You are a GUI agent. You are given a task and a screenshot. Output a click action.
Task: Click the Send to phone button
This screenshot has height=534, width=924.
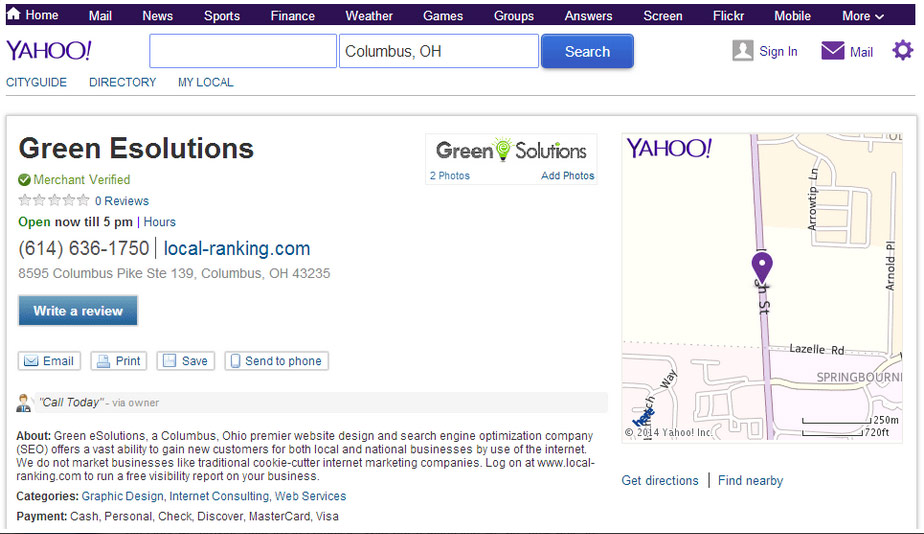coord(276,361)
